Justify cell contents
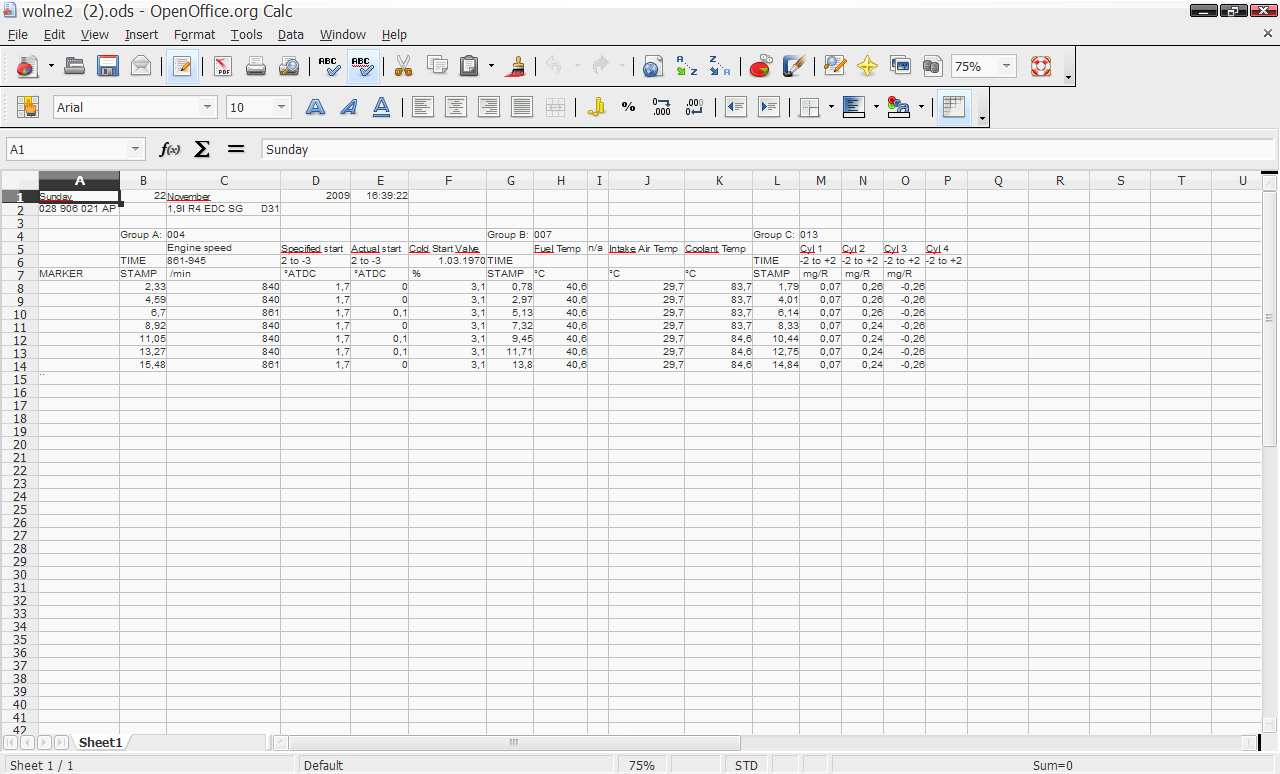The height and width of the screenshot is (774, 1280). coord(522,107)
